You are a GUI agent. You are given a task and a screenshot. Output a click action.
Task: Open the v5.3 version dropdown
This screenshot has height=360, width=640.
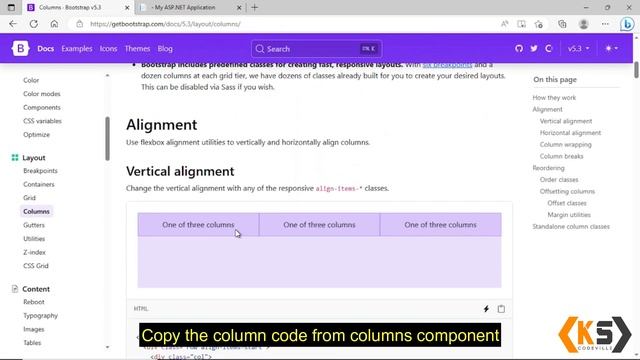click(578, 49)
